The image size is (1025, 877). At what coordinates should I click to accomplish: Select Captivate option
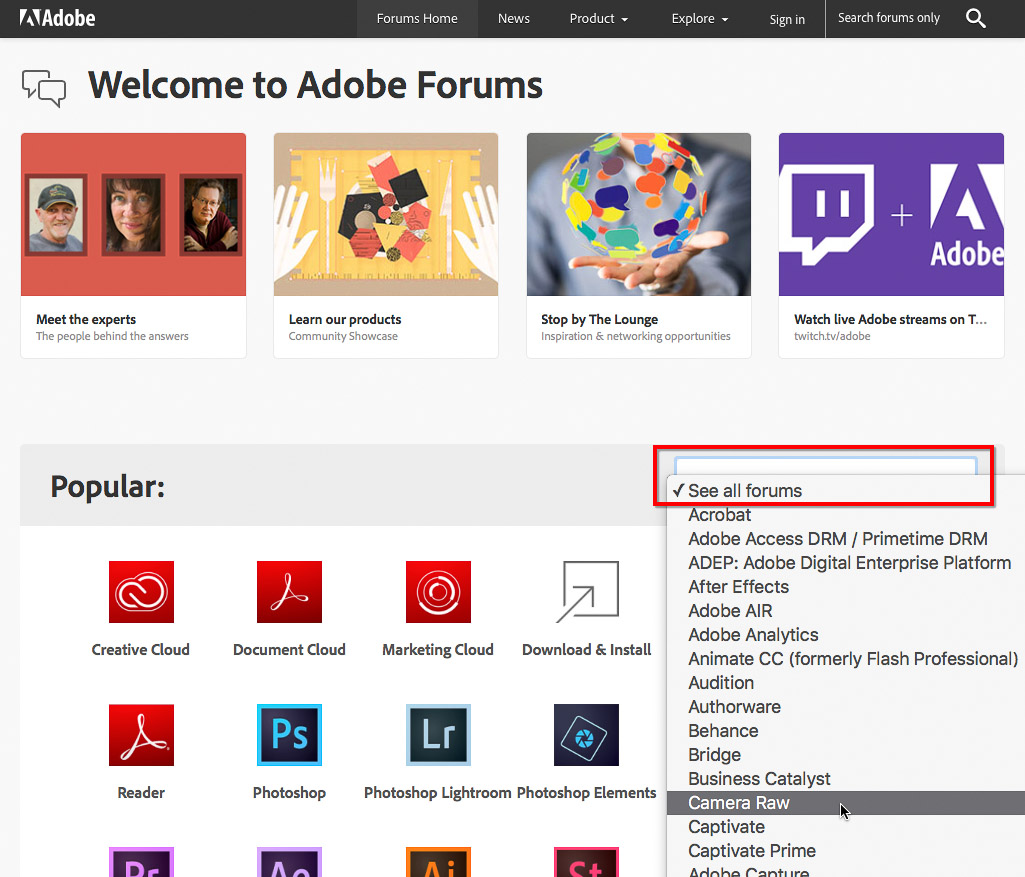tap(846, 827)
